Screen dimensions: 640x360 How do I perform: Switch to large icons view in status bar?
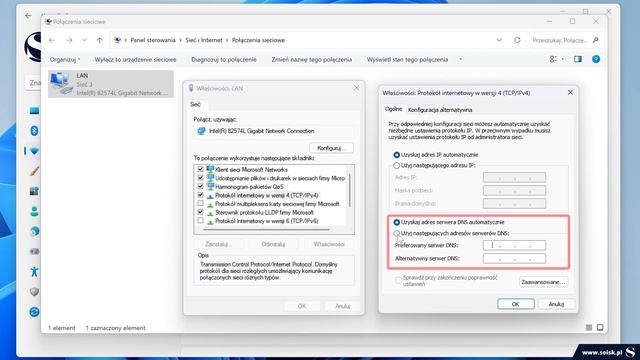pyautogui.click(x=600, y=327)
